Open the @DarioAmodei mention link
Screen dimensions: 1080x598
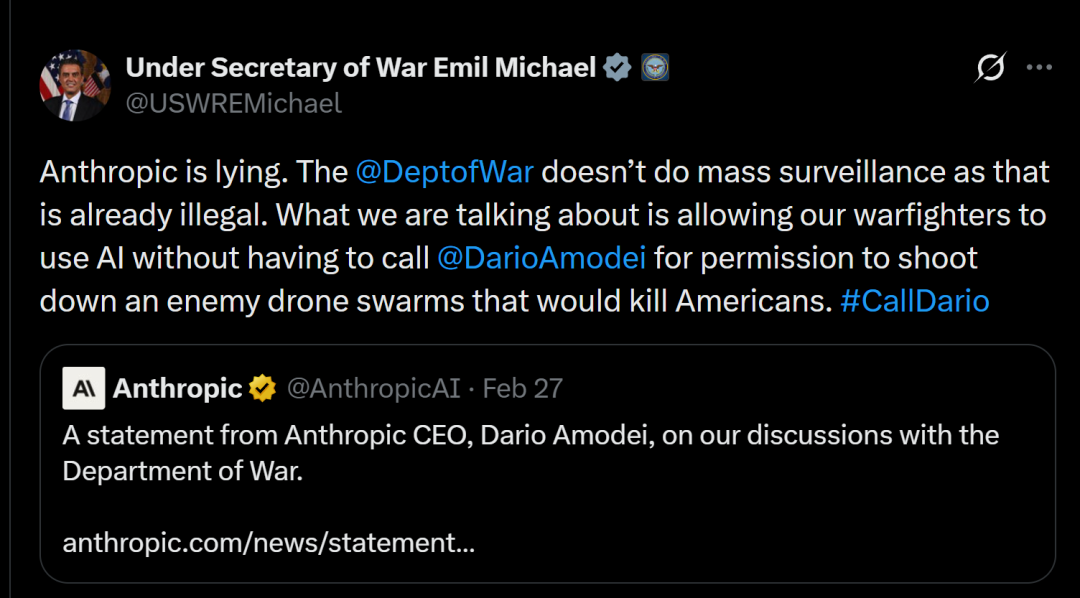point(542,258)
